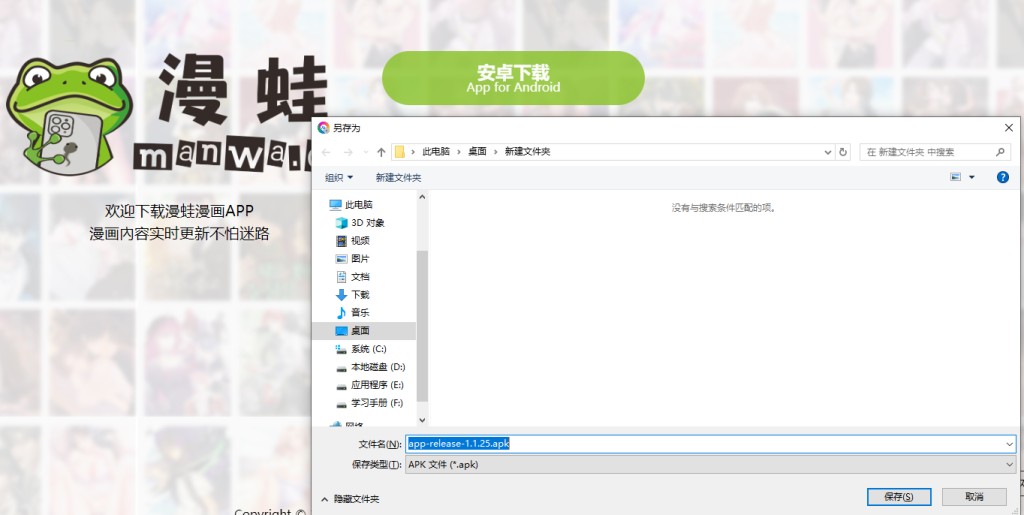Screen dimensions: 1024x515
Task: Select 学习手册 (F:) drive
Action: 377,403
